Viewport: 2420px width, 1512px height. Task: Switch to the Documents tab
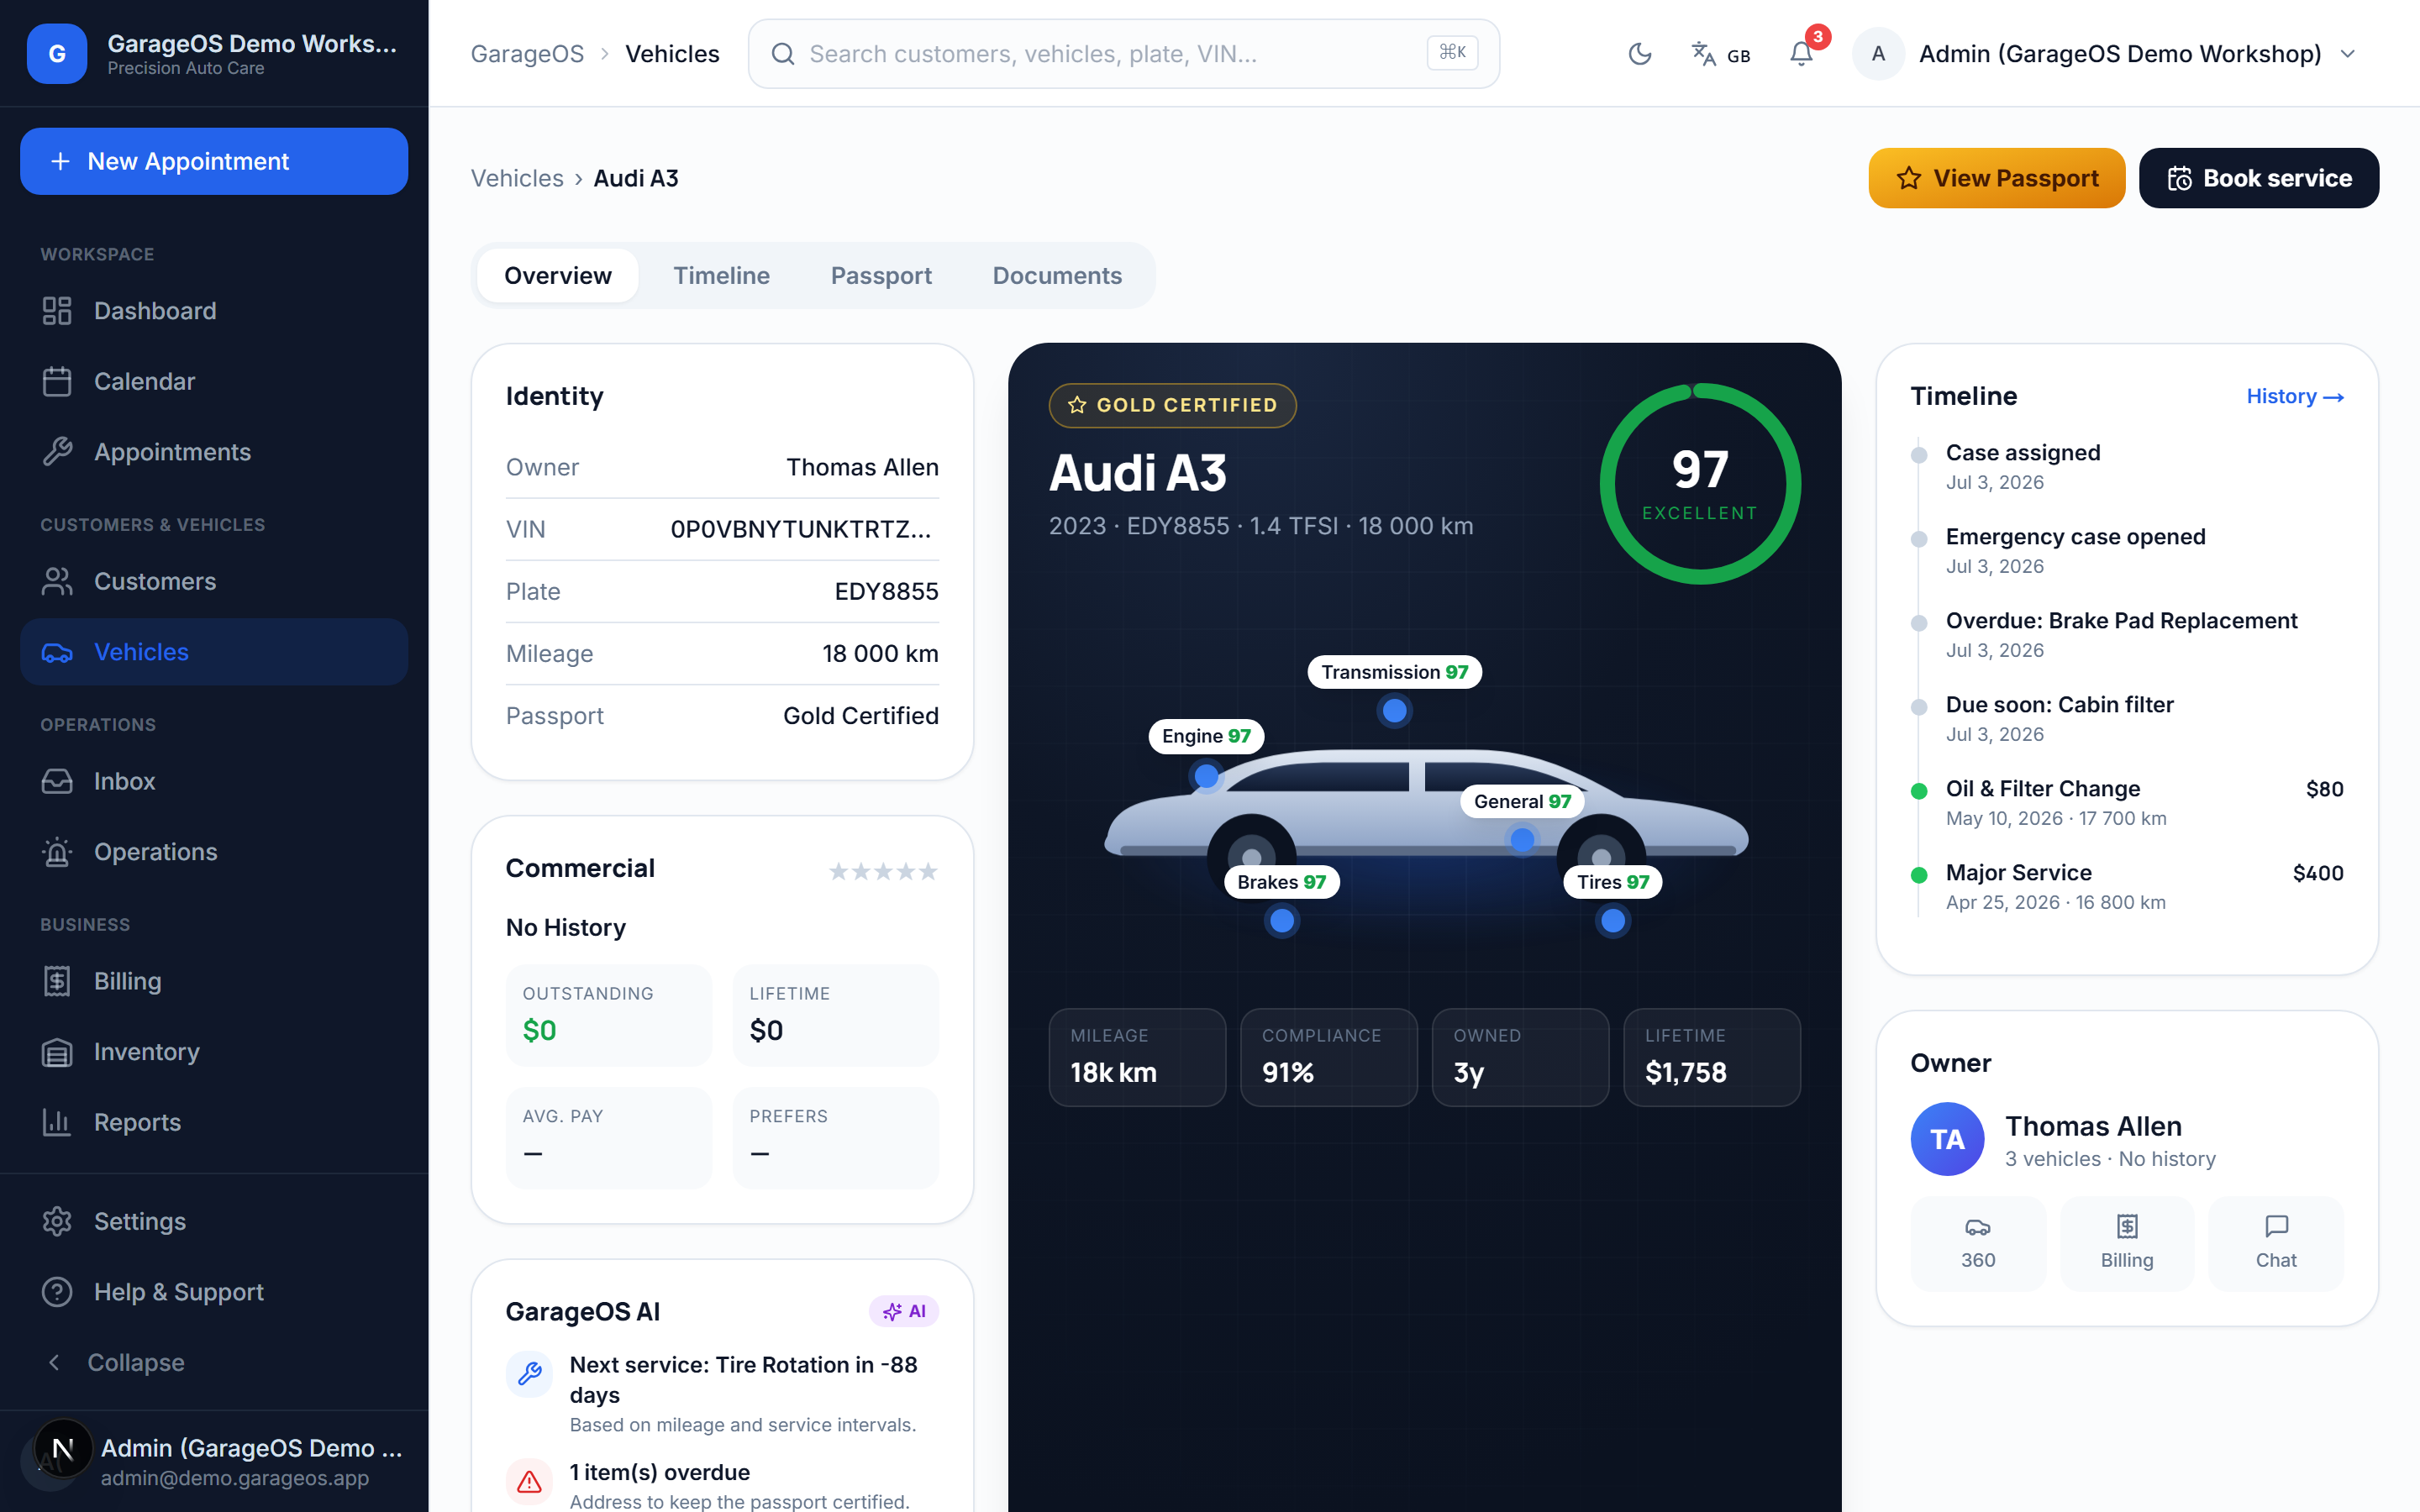pos(1057,276)
